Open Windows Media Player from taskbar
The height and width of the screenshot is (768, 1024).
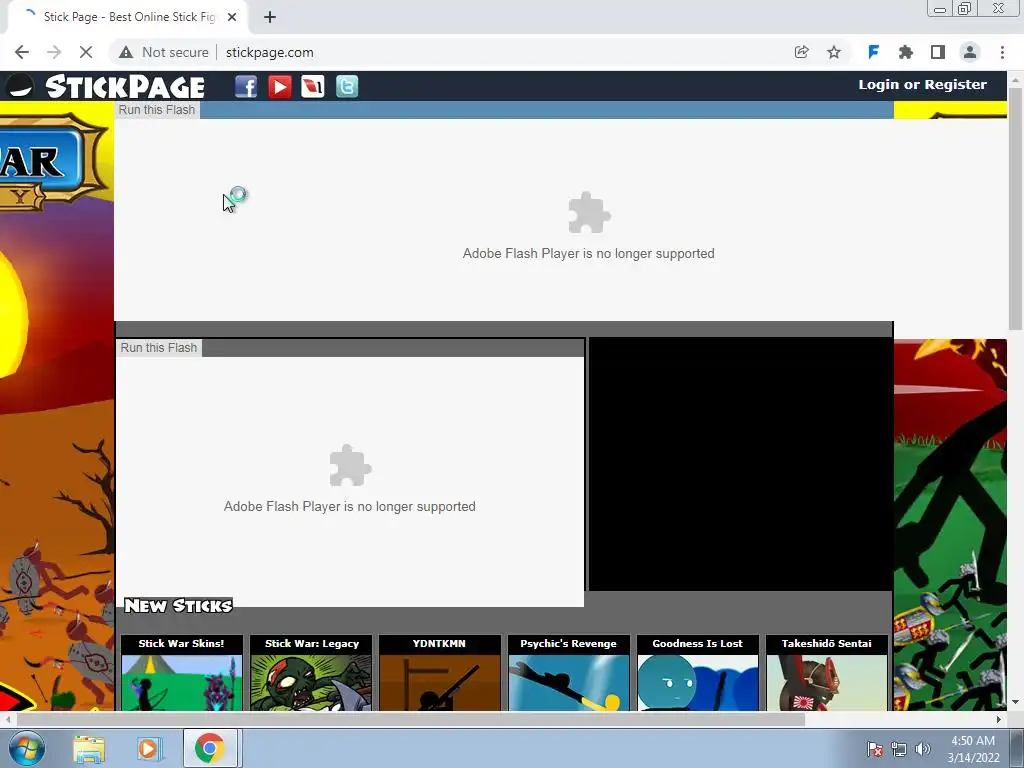pos(148,749)
